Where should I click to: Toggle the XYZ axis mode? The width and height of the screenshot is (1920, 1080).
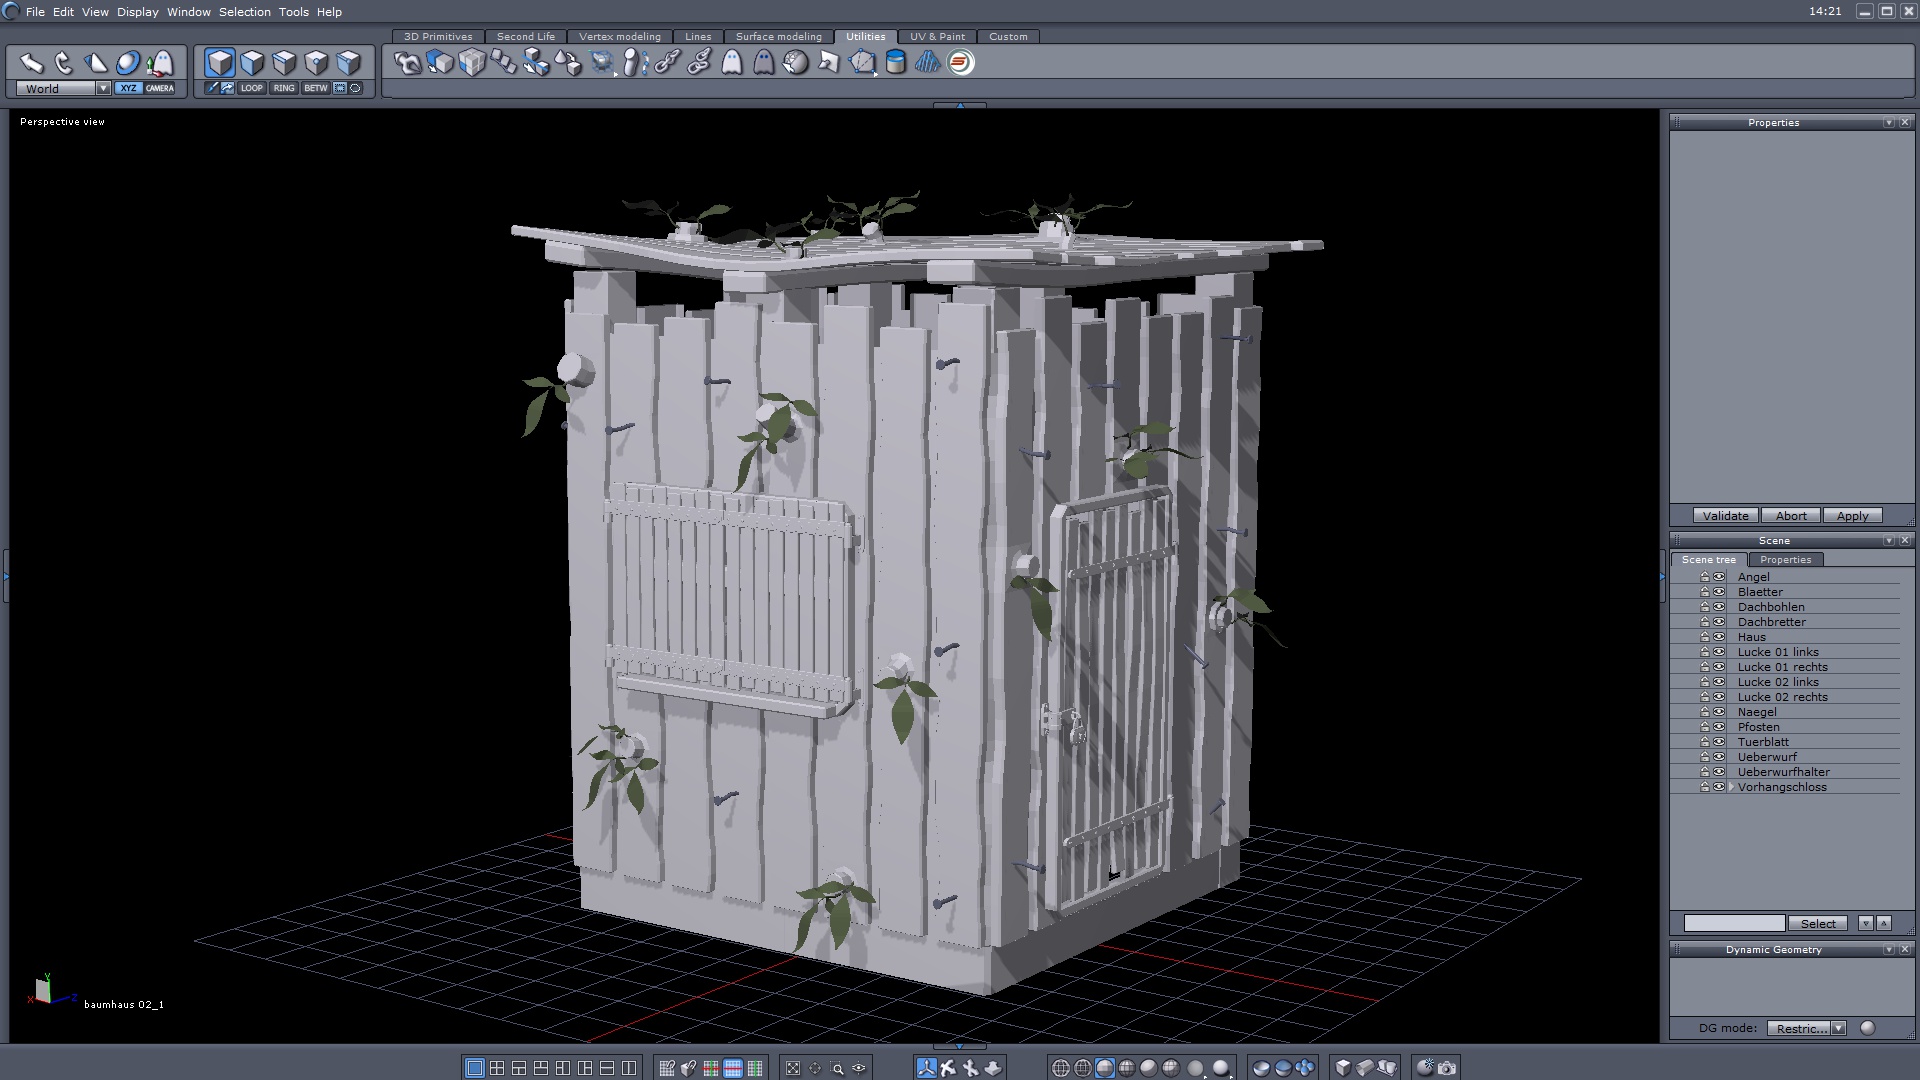(128, 88)
